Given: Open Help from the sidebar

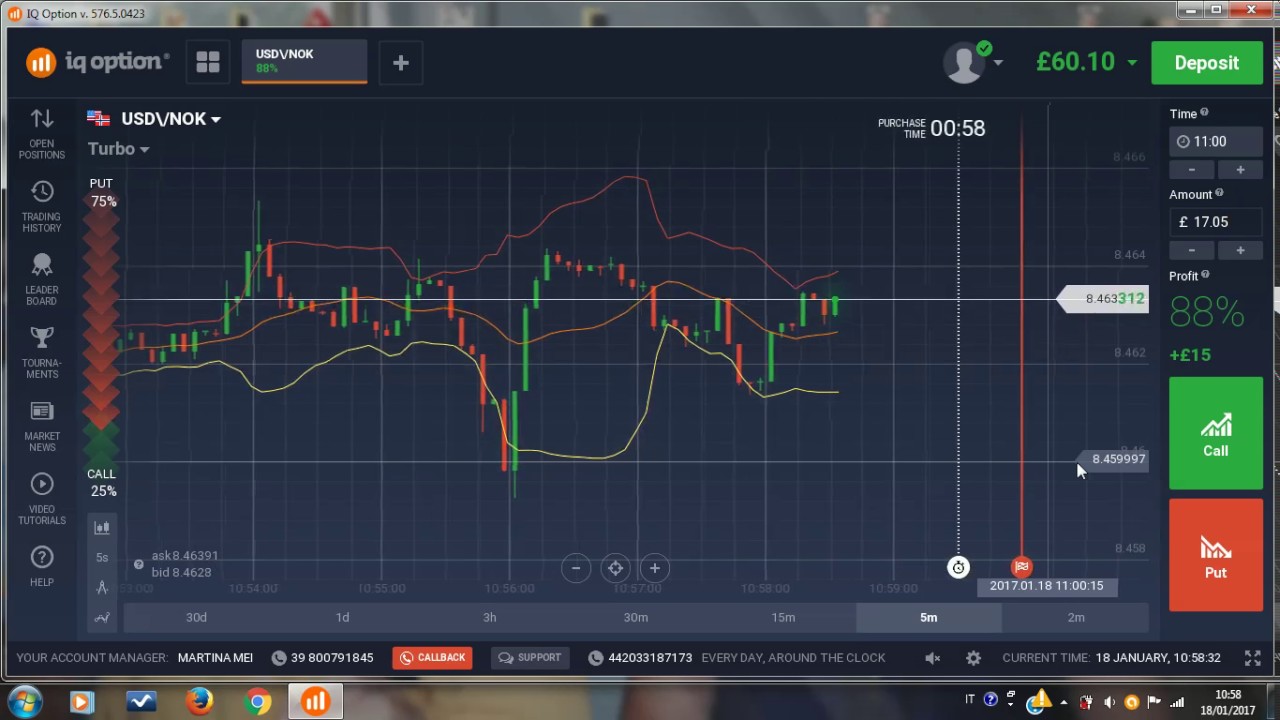Looking at the screenshot, I should (41, 567).
